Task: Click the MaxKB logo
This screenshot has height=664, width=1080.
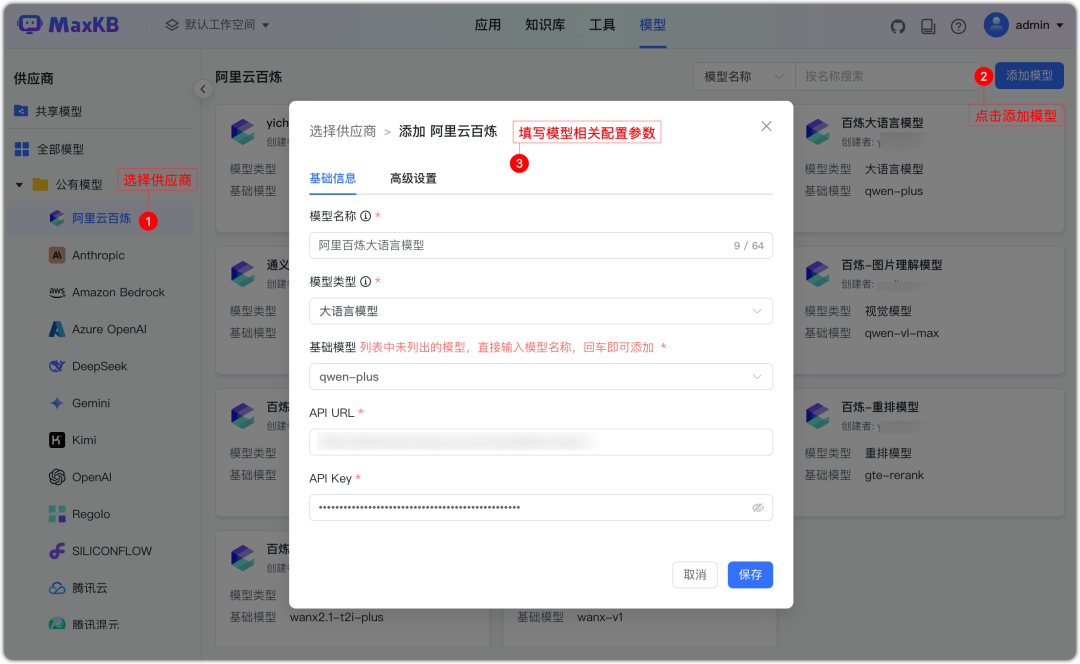Action: [x=68, y=25]
